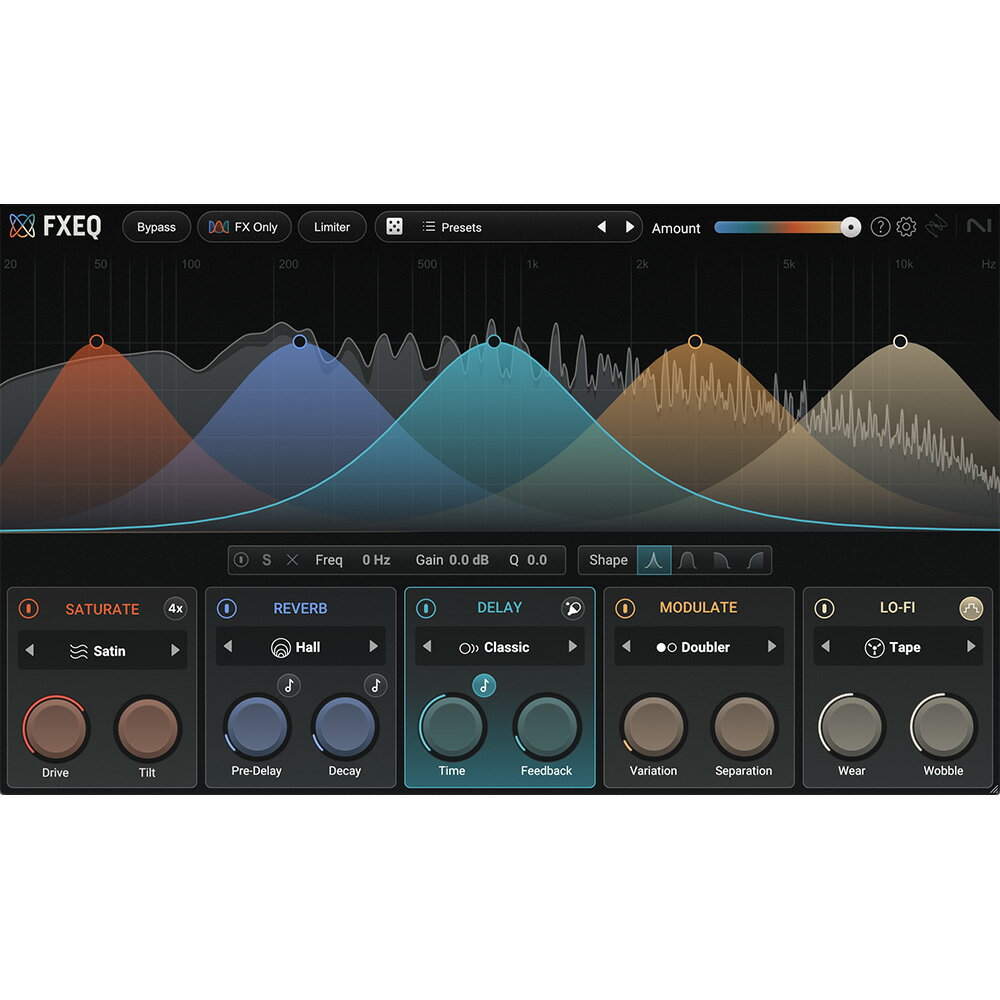Viewport: 1000px width, 1000px height.
Task: Select the Delay module panel title
Action: click(x=499, y=608)
